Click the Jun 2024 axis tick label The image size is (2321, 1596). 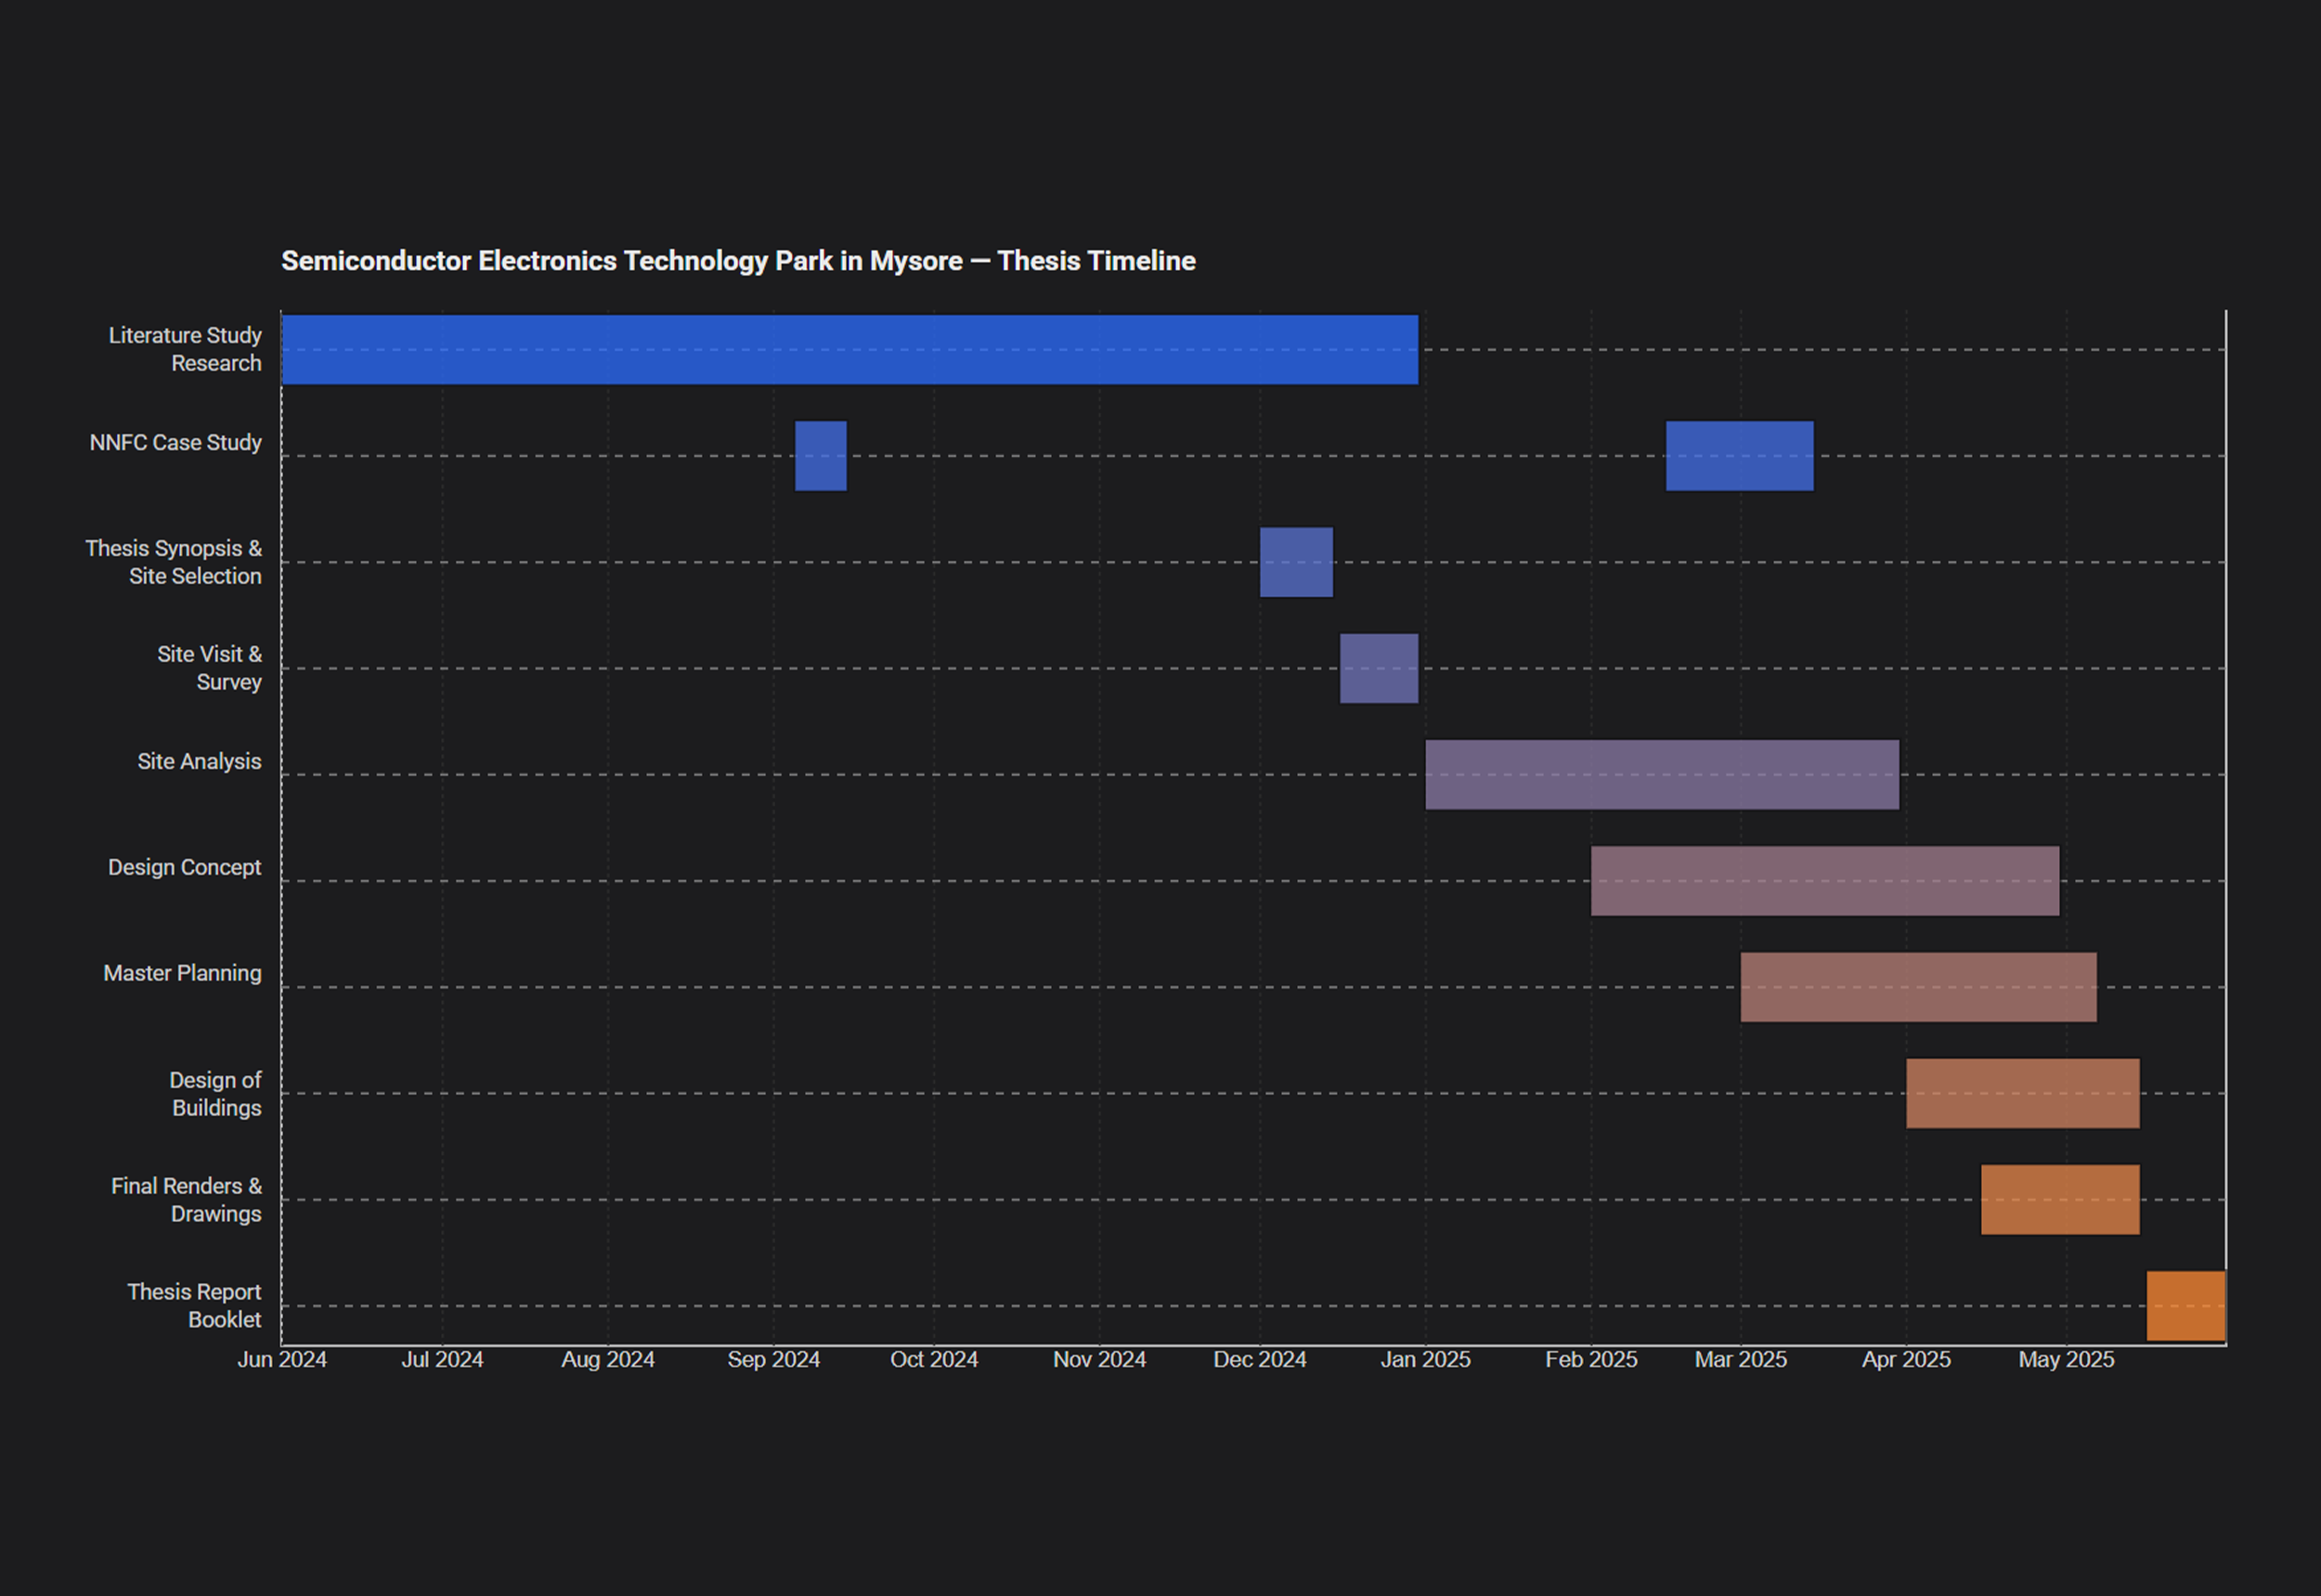283,1360
